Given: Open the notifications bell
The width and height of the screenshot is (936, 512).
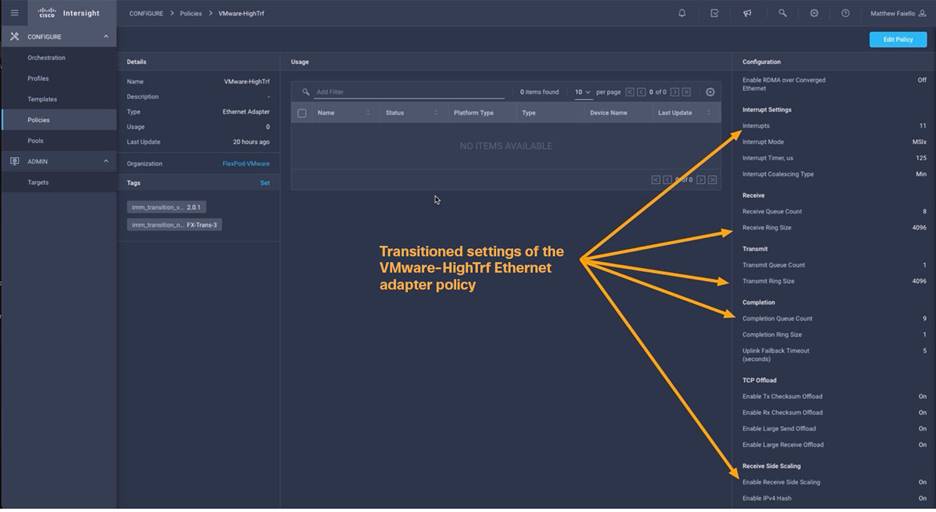Looking at the screenshot, I should [x=682, y=13].
